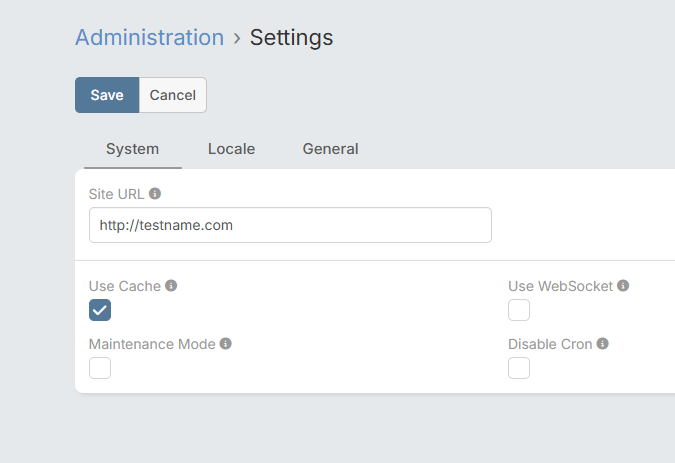The height and width of the screenshot is (463, 675).
Task: Click the Site URL info icon
Action: coord(155,194)
